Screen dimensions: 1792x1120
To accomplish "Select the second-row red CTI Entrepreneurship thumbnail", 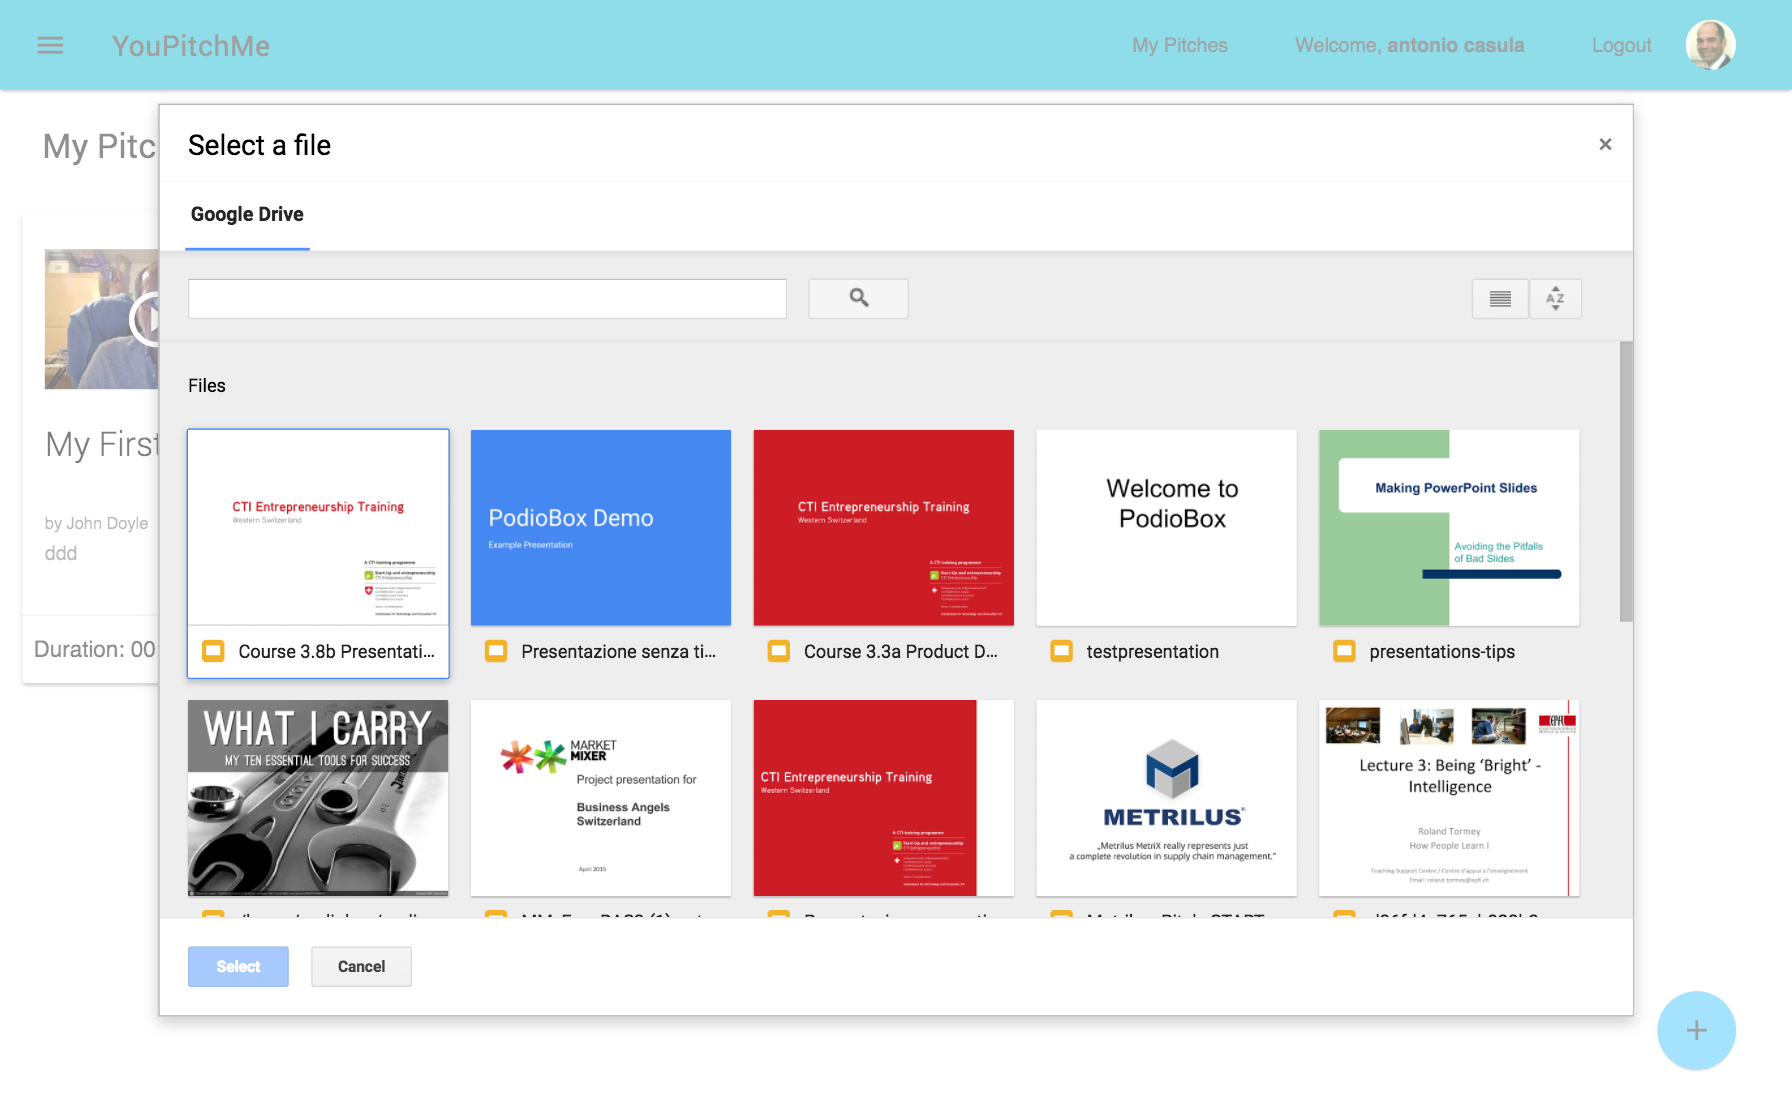I will coord(884,798).
